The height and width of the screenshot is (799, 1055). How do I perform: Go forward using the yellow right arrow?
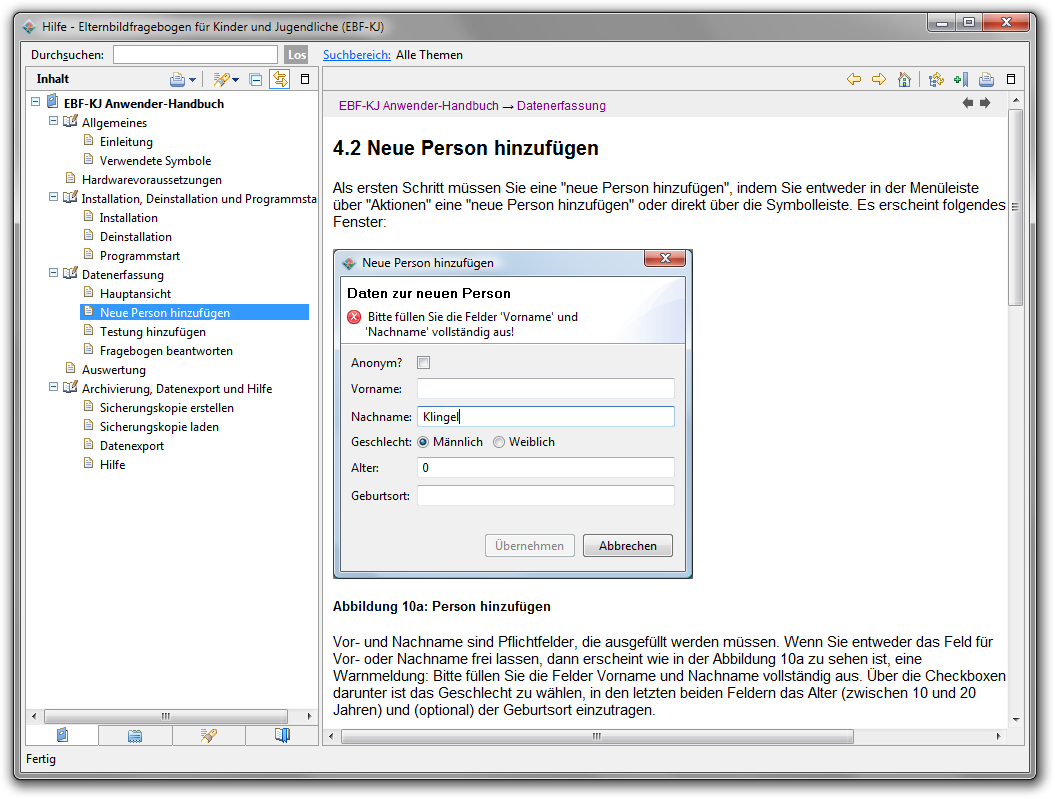(x=879, y=79)
